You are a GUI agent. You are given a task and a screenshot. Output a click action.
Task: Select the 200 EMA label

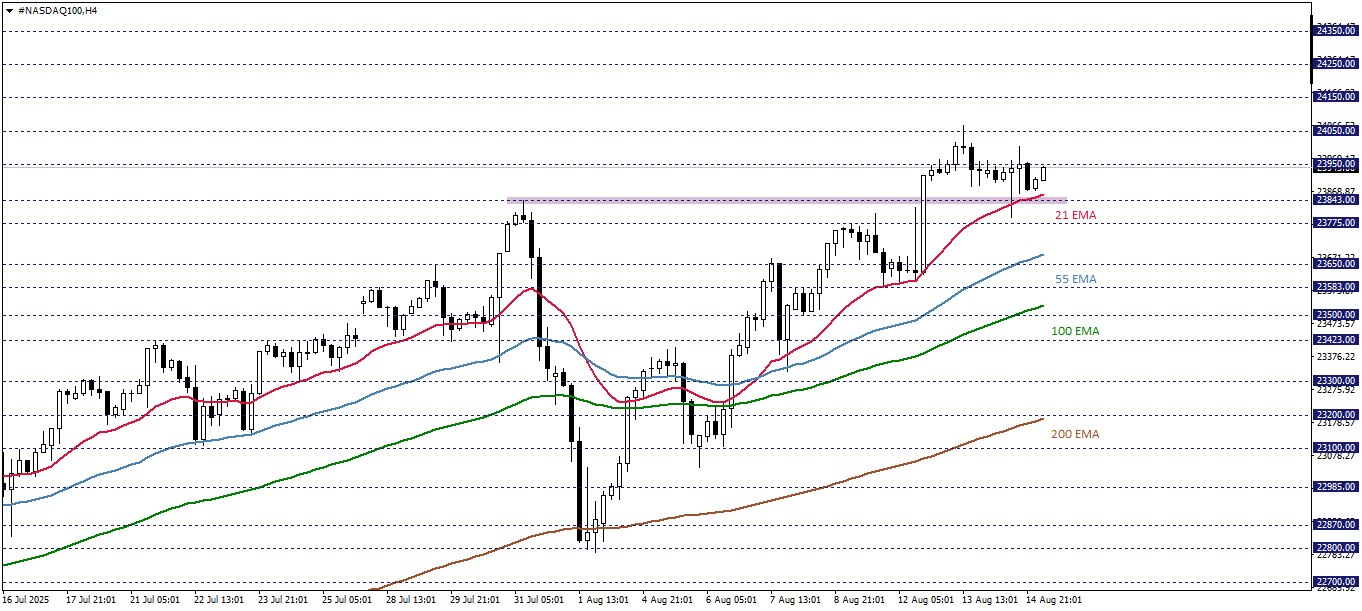click(x=1075, y=435)
